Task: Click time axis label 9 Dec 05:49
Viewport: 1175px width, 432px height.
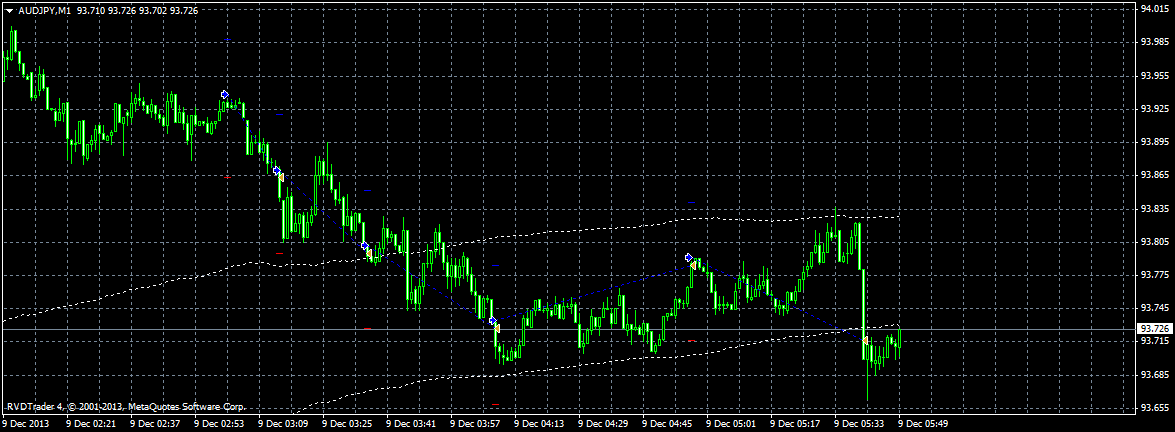Action: (x=925, y=424)
